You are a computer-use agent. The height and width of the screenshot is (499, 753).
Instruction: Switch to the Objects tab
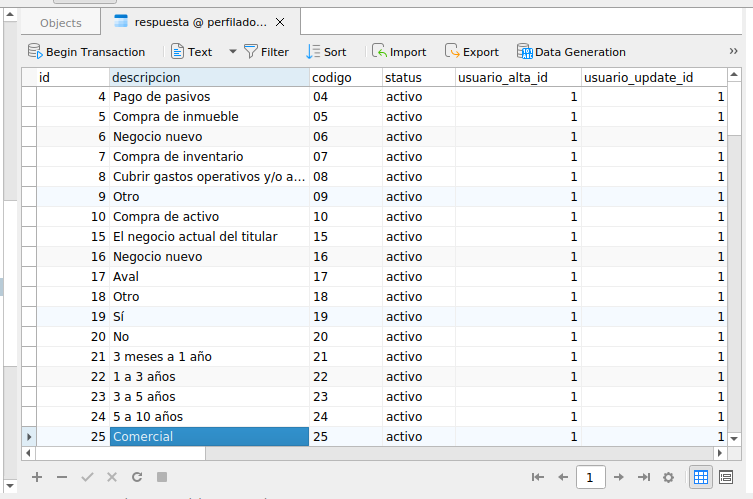point(61,23)
